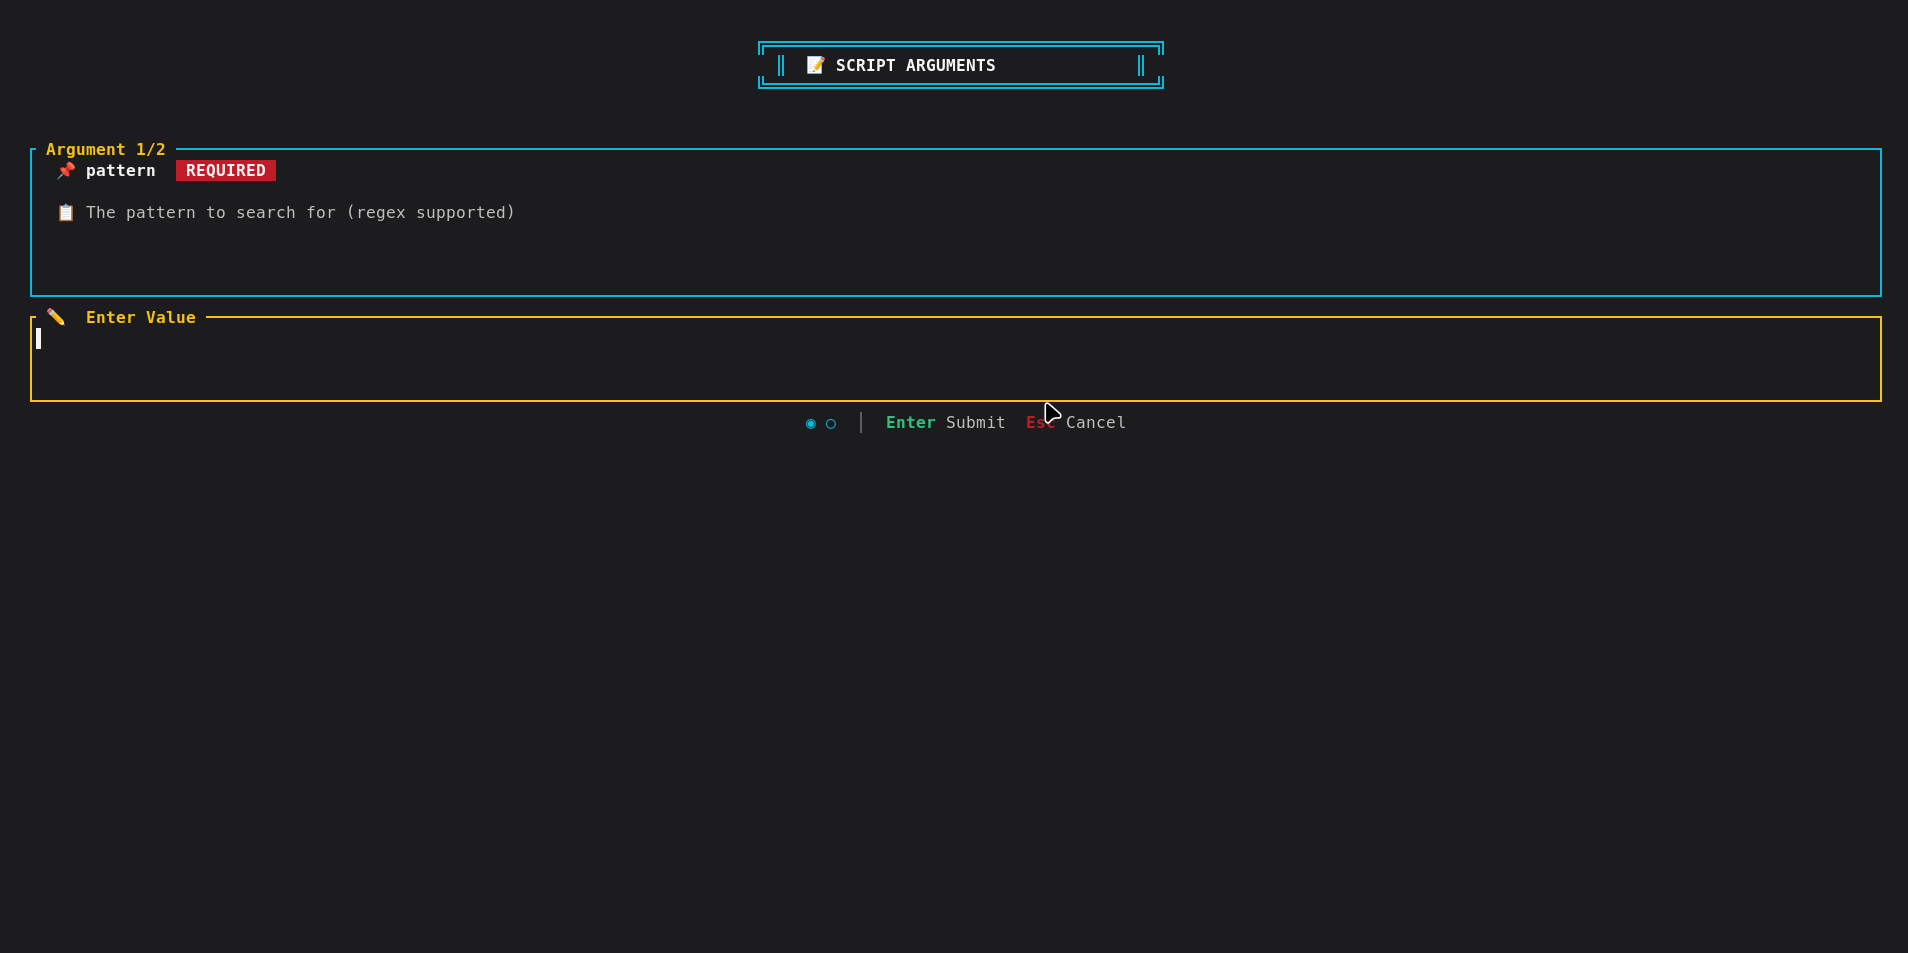Click the SCRIPT ARGUMENTS title text
1908x953 pixels.
click(915, 65)
